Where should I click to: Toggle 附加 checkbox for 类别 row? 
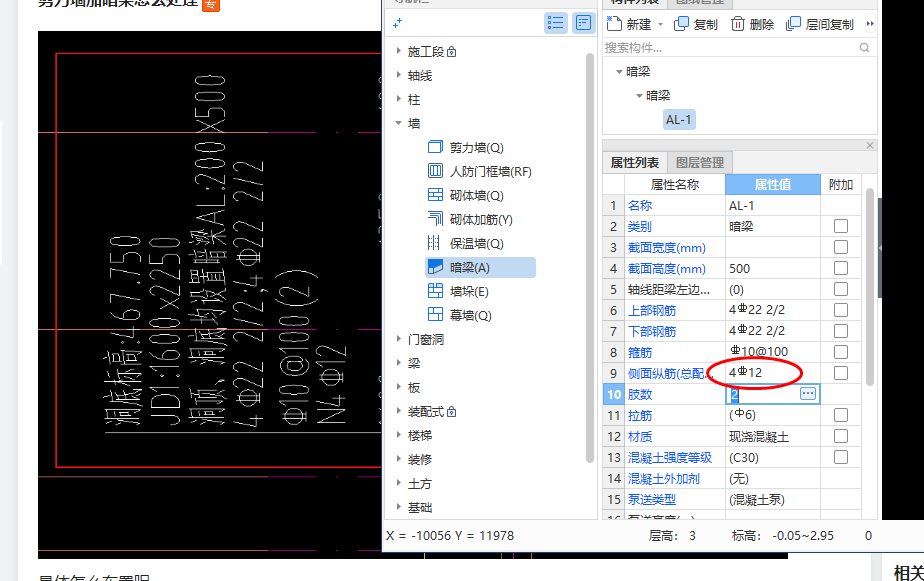point(841,226)
